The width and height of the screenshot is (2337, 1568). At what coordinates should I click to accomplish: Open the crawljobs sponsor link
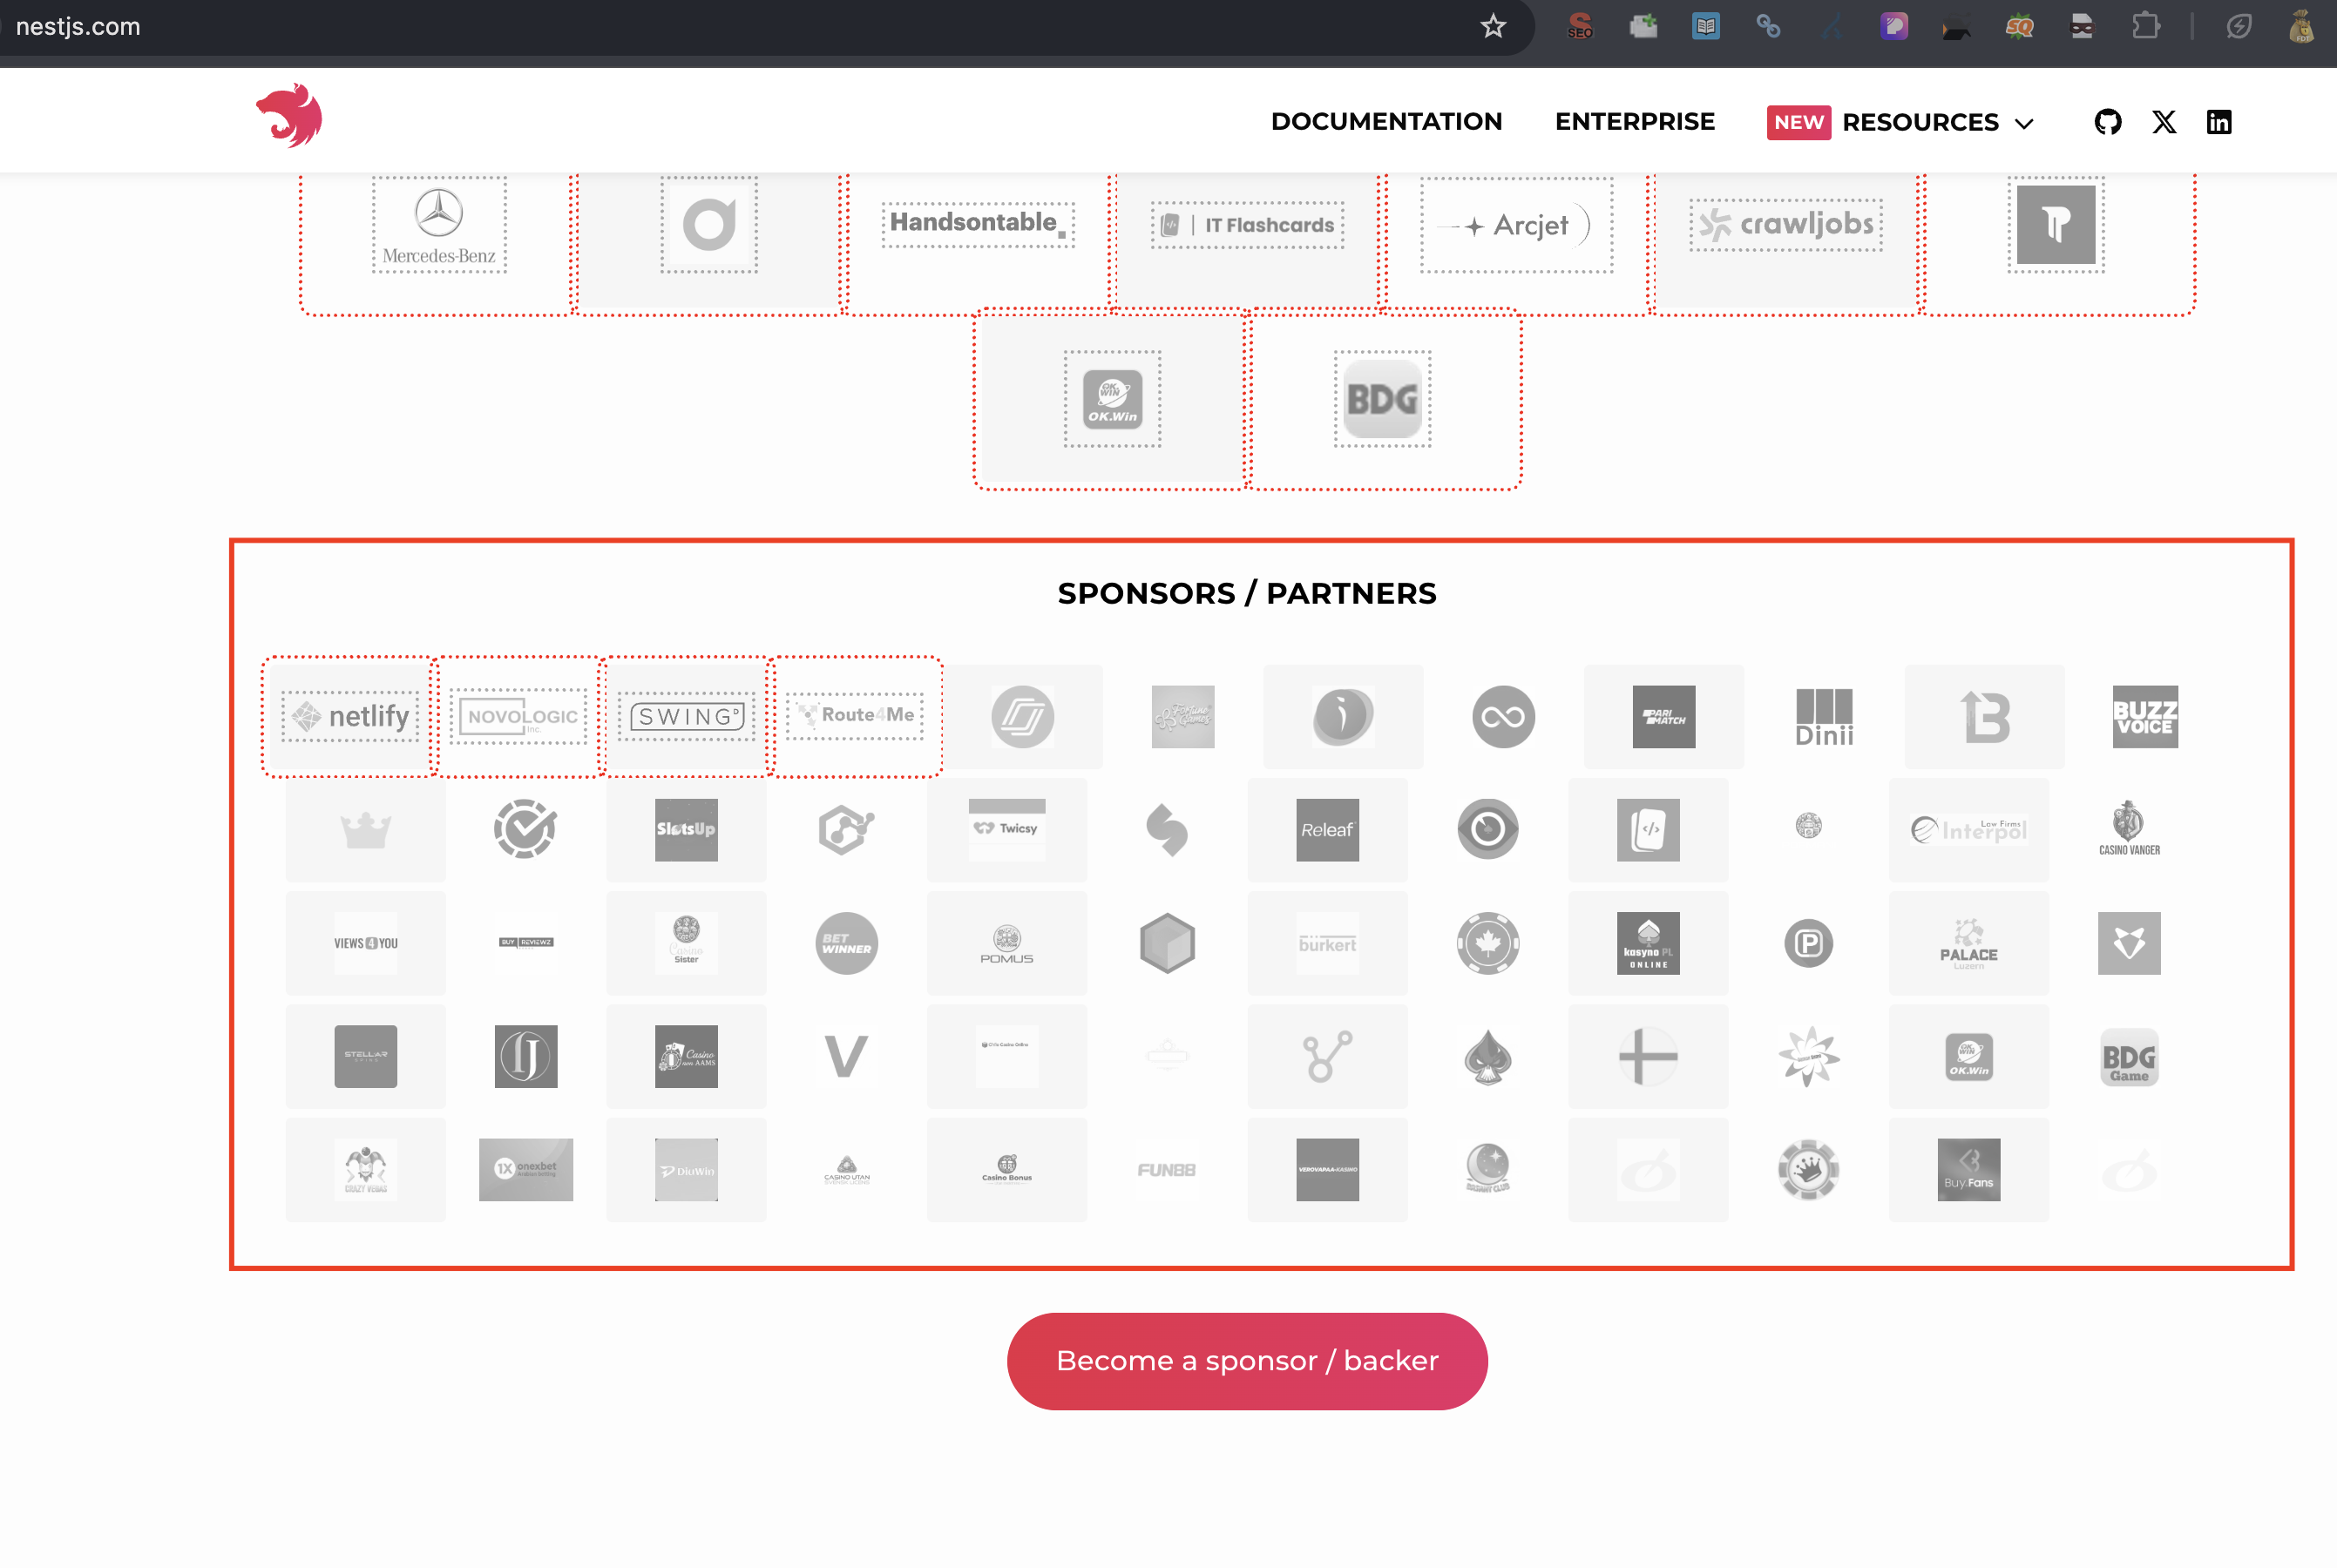coord(1786,225)
